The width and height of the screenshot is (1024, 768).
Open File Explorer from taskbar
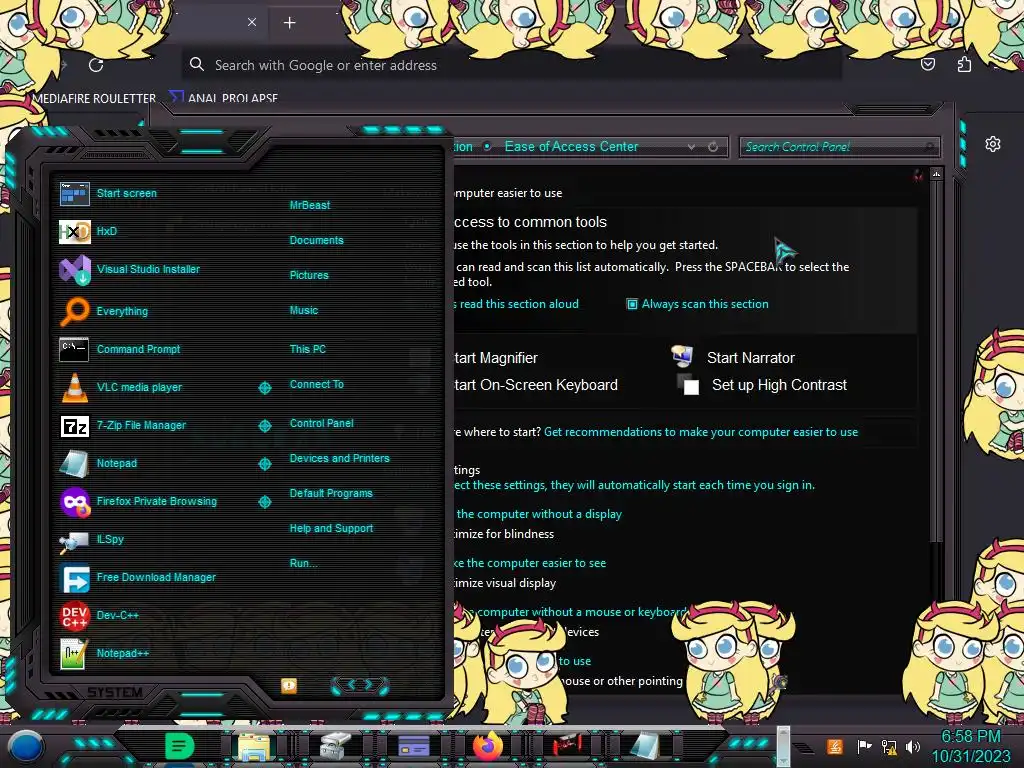254,746
